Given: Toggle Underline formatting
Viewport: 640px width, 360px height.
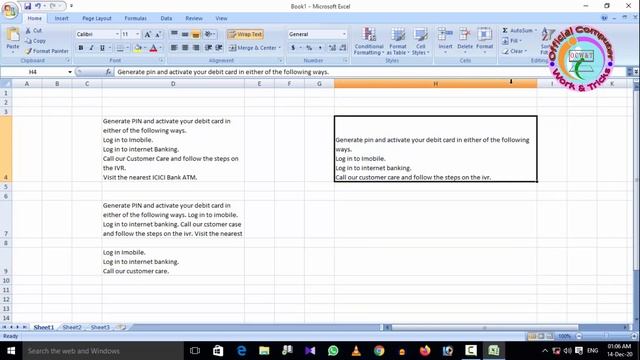Looking at the screenshot, I should [x=102, y=48].
